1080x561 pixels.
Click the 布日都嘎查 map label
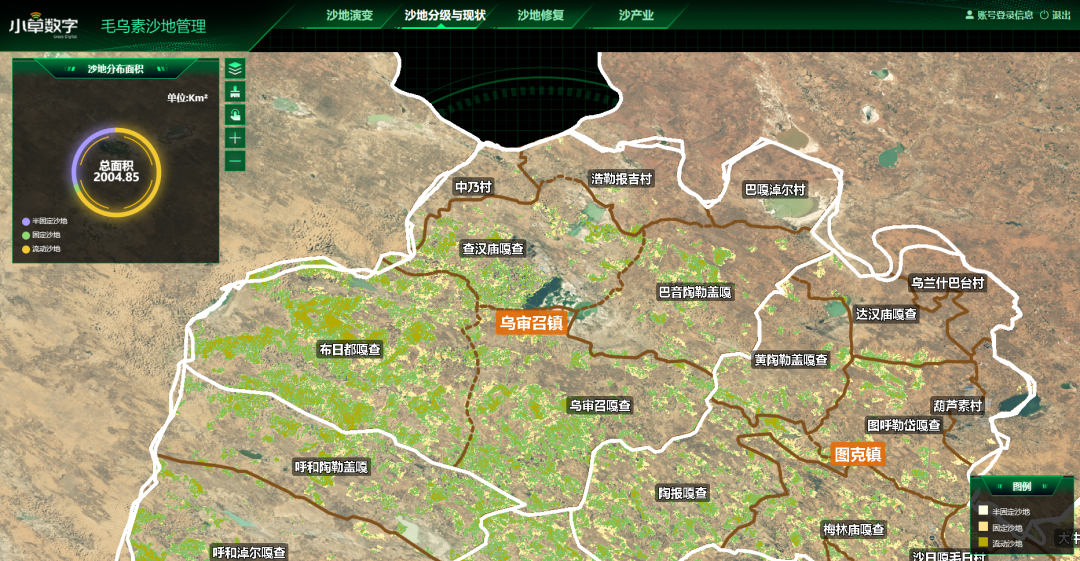click(350, 349)
